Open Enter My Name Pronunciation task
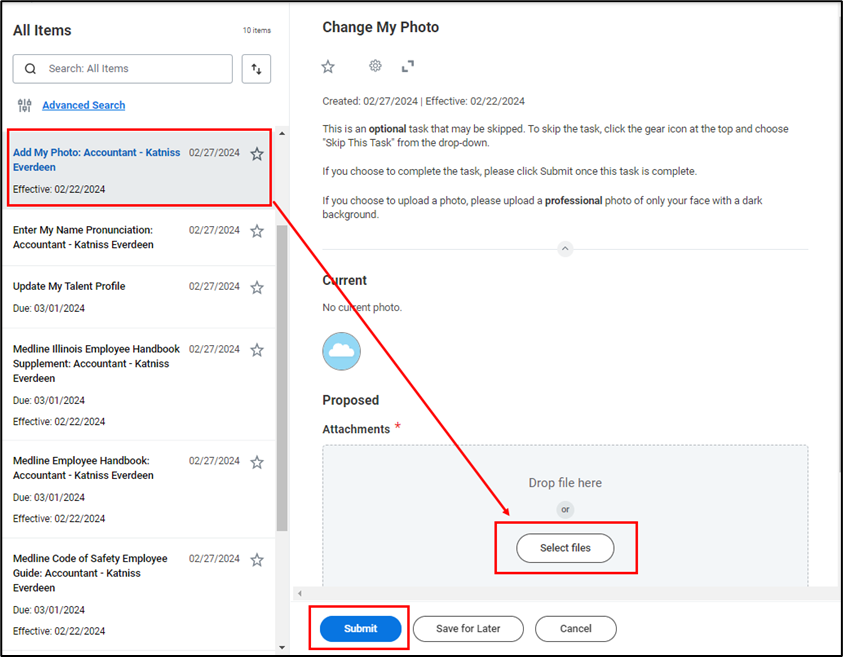This screenshot has height=657, width=843. (x=83, y=237)
